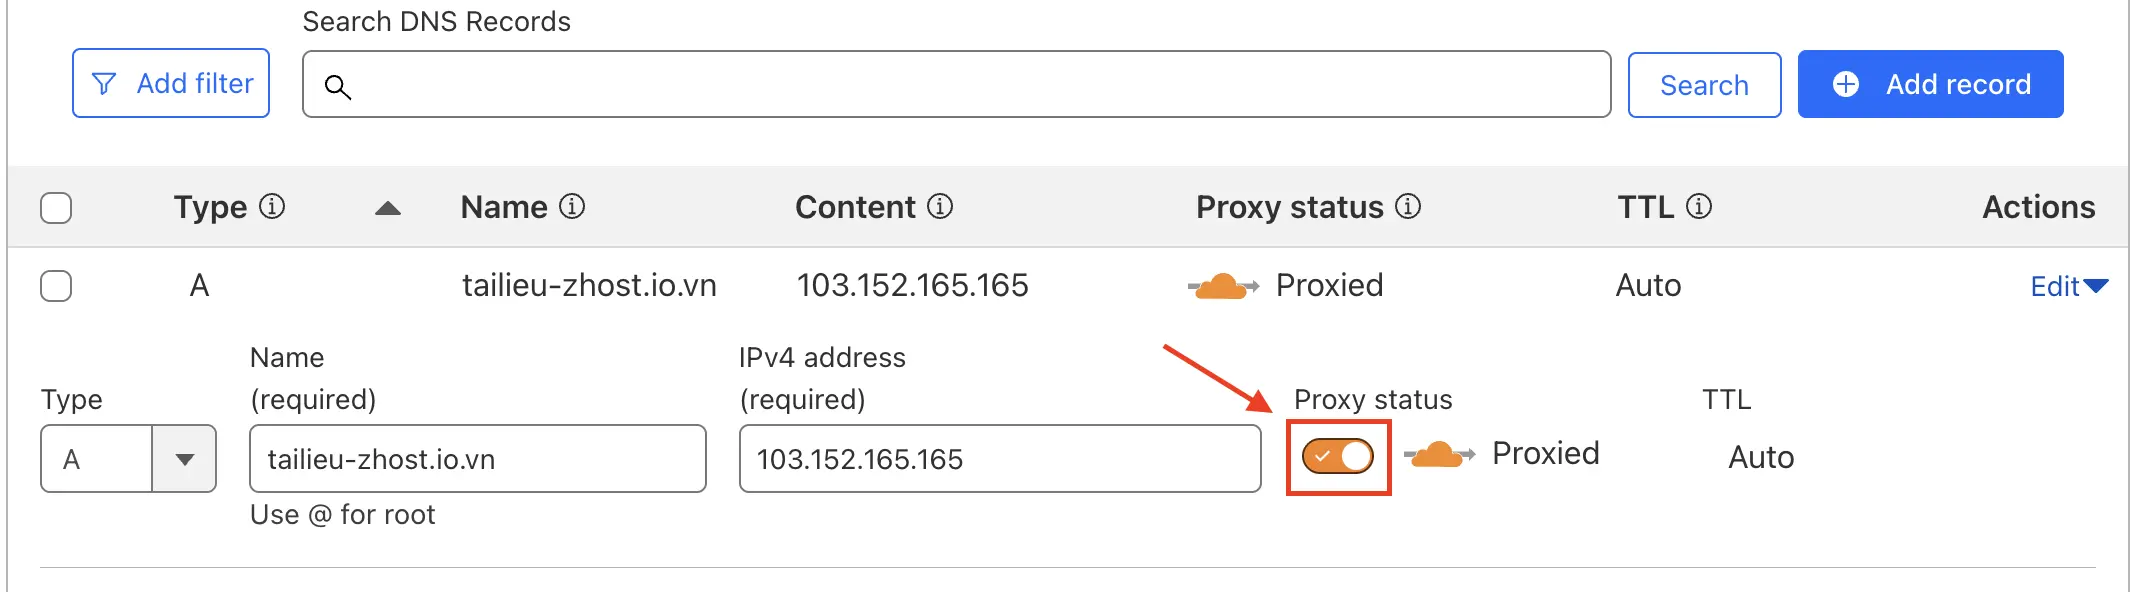Focus the Search DNS Records field
Viewport: 2136px width, 592px height.
(x=970, y=85)
